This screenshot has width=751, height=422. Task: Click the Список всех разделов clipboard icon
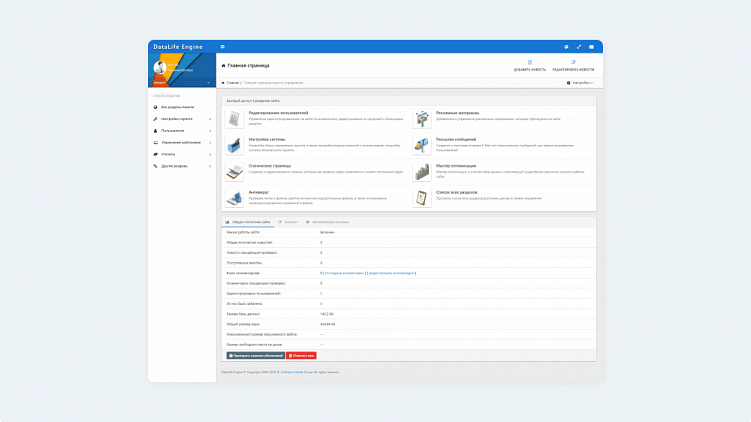(x=422, y=198)
